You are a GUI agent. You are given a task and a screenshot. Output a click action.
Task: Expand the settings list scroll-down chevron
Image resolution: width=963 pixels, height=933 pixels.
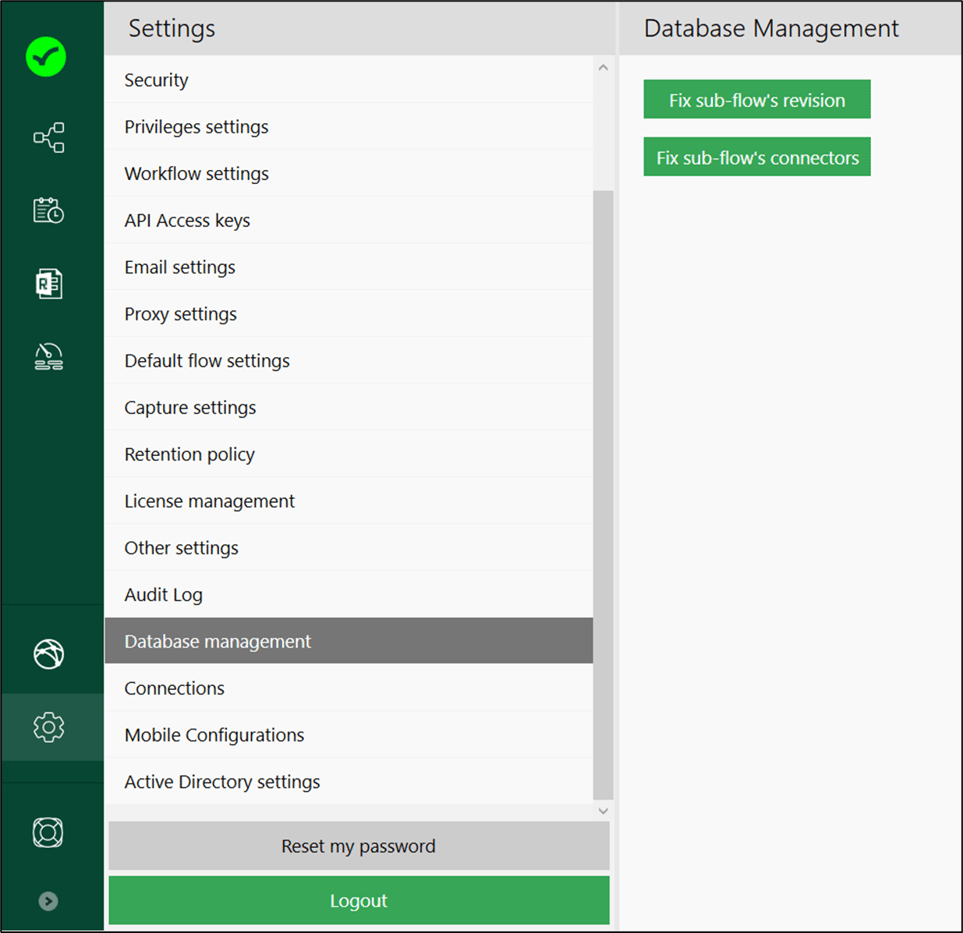(x=602, y=811)
